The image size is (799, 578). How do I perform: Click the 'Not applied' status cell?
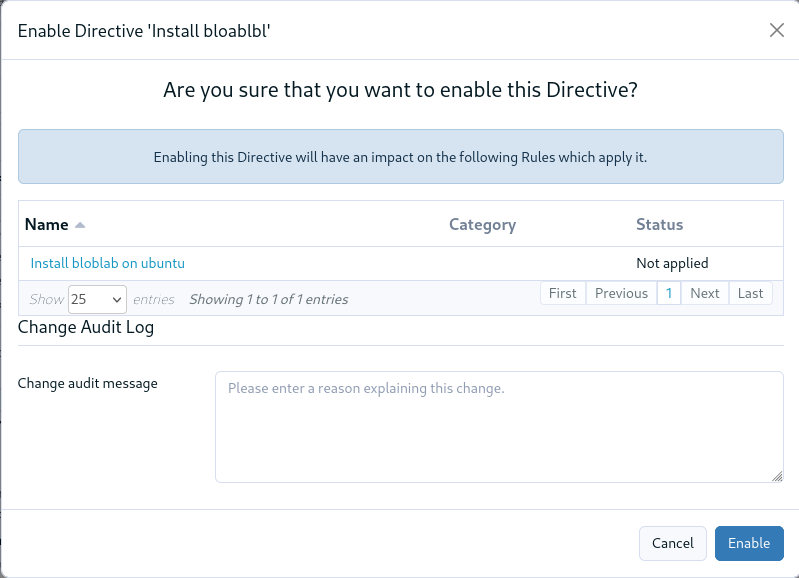pyautogui.click(x=672, y=263)
